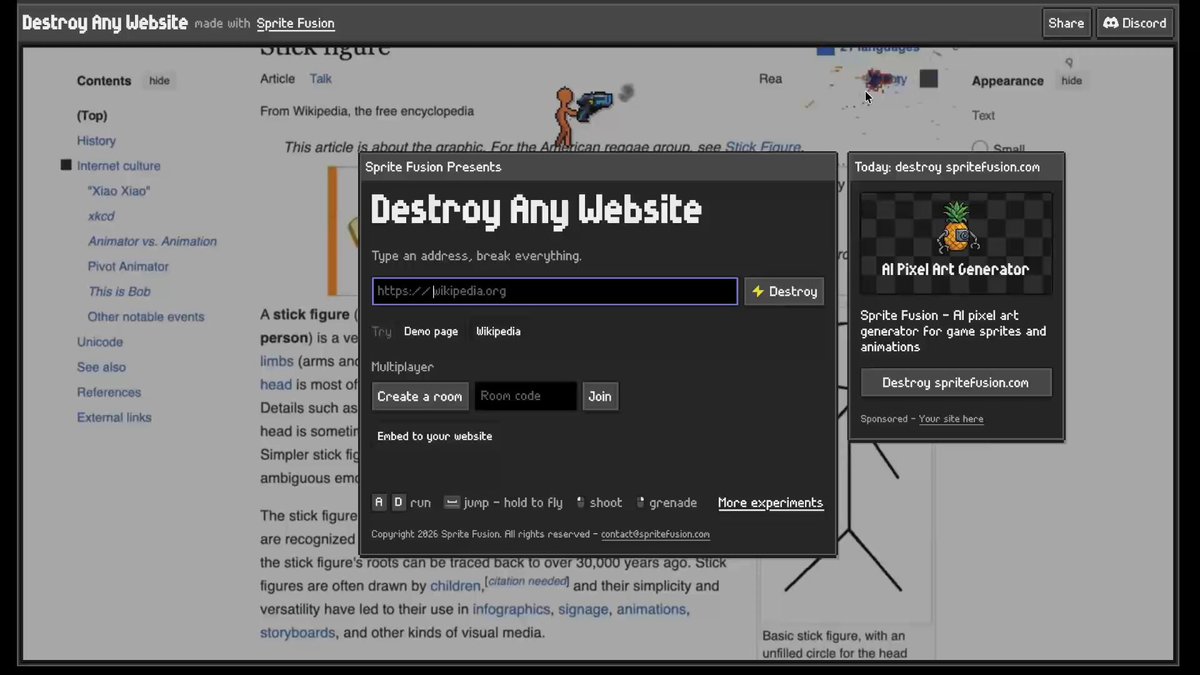Screen dimensions: 1200x675
Task: Follow the Sprite Fusion link in the header
Action: pyautogui.click(x=295, y=23)
